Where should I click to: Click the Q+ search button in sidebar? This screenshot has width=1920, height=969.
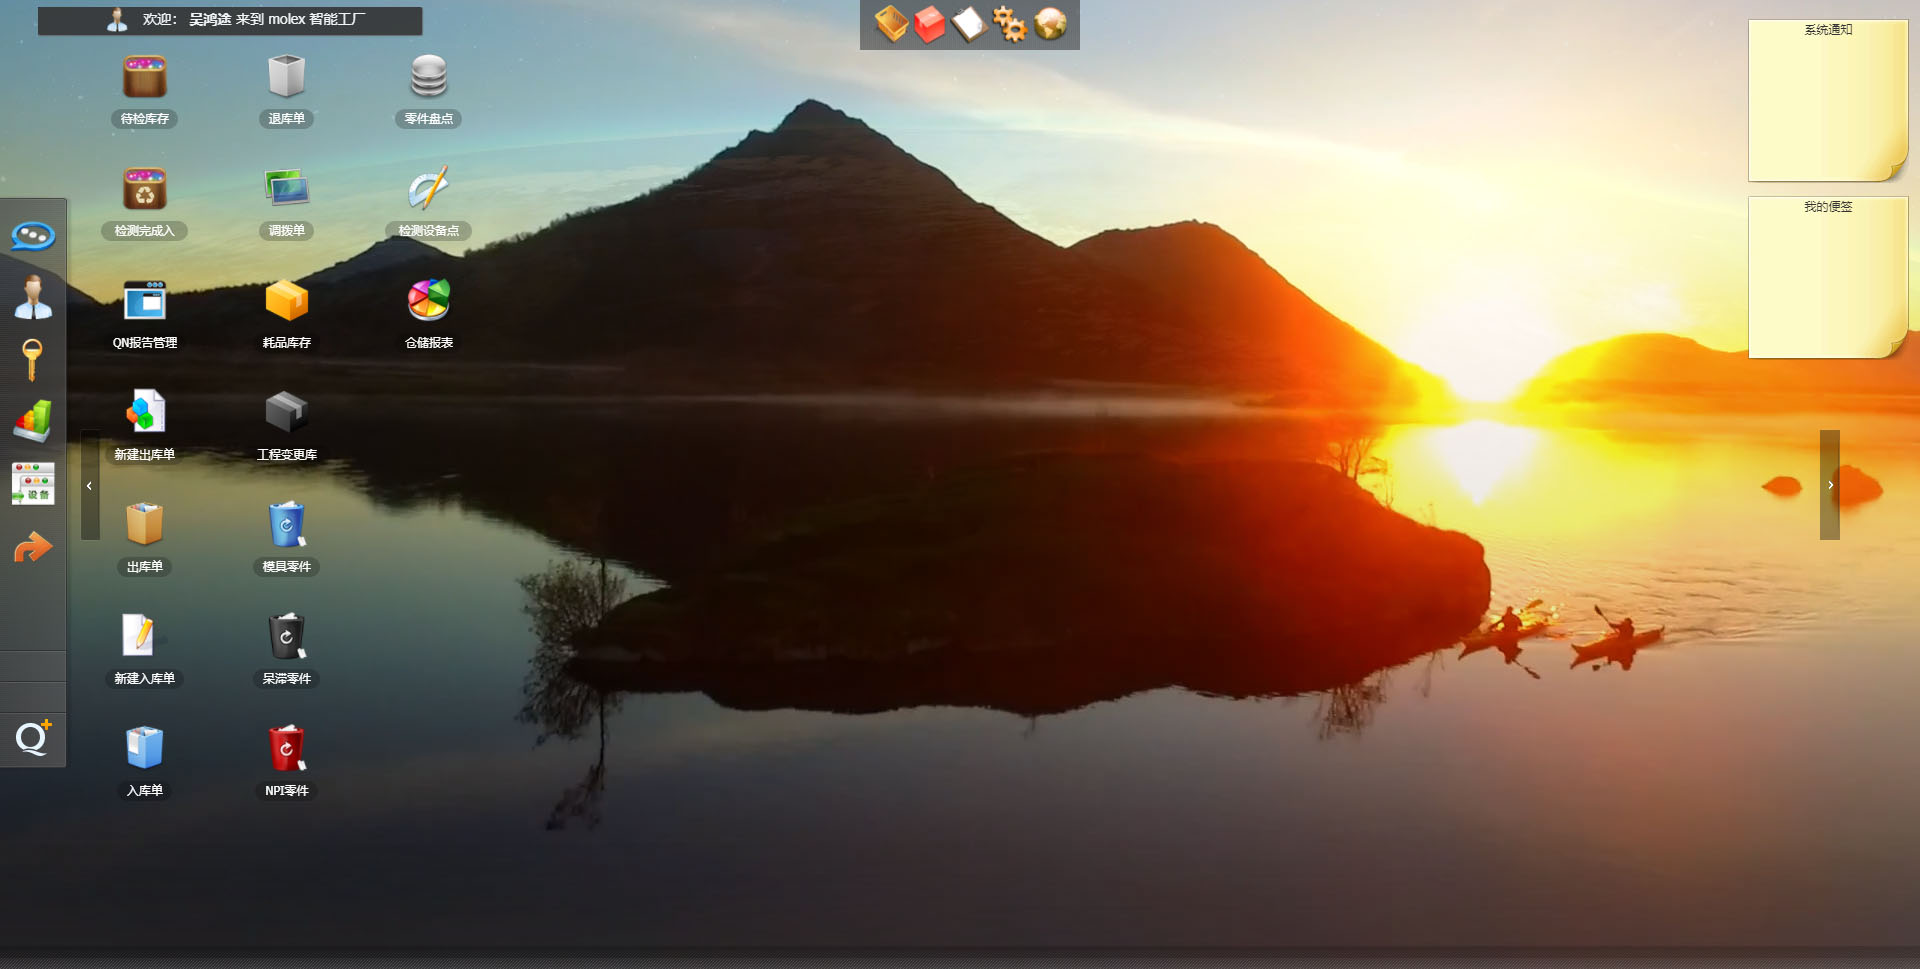coord(33,739)
